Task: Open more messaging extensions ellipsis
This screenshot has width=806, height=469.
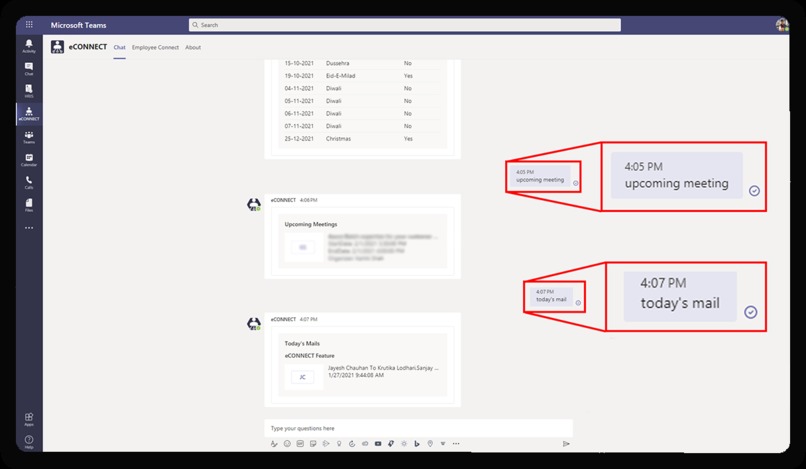Action: [456, 443]
